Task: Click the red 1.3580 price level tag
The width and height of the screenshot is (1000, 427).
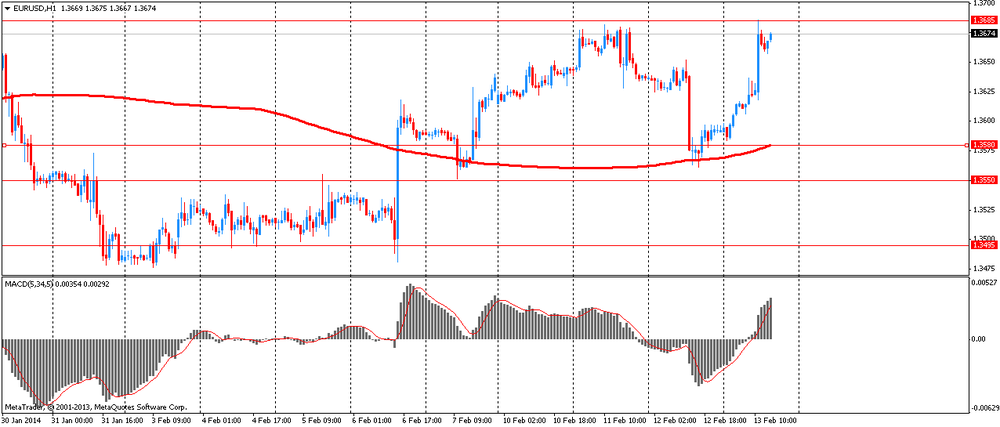Action: tap(982, 145)
